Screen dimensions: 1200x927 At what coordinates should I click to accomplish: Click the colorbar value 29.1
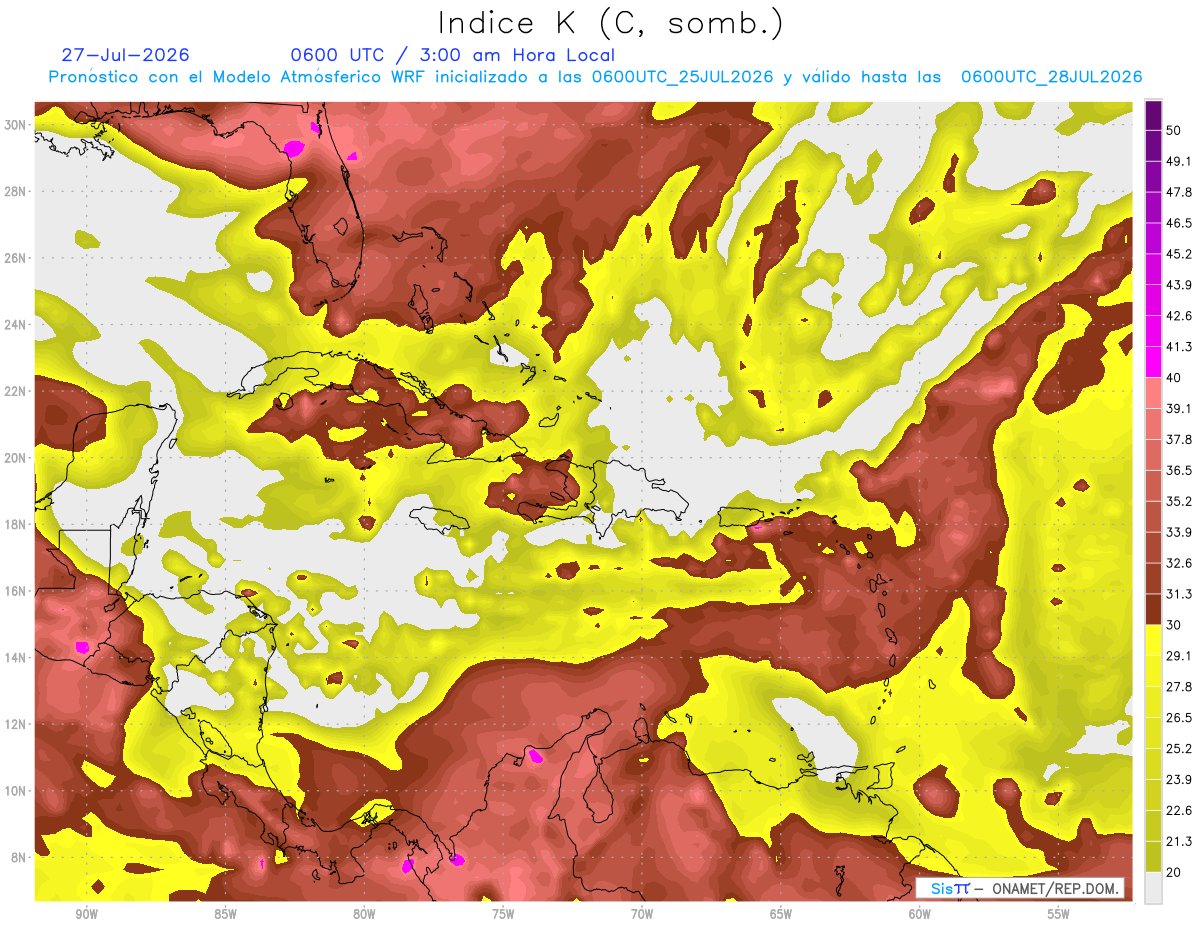[x=1179, y=656]
